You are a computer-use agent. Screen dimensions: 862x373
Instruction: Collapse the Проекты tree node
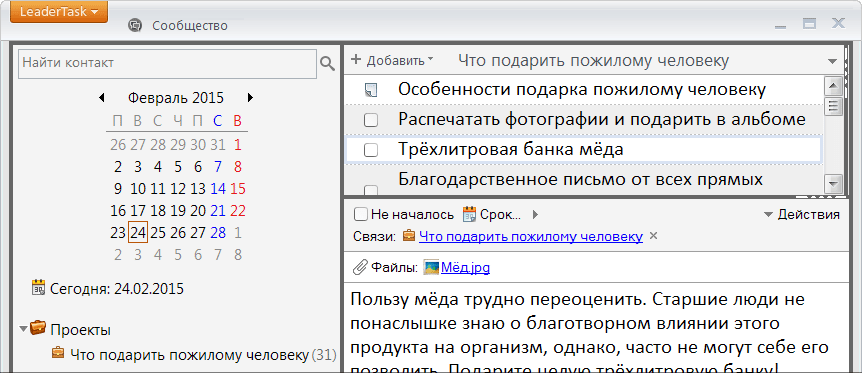tap(23, 329)
